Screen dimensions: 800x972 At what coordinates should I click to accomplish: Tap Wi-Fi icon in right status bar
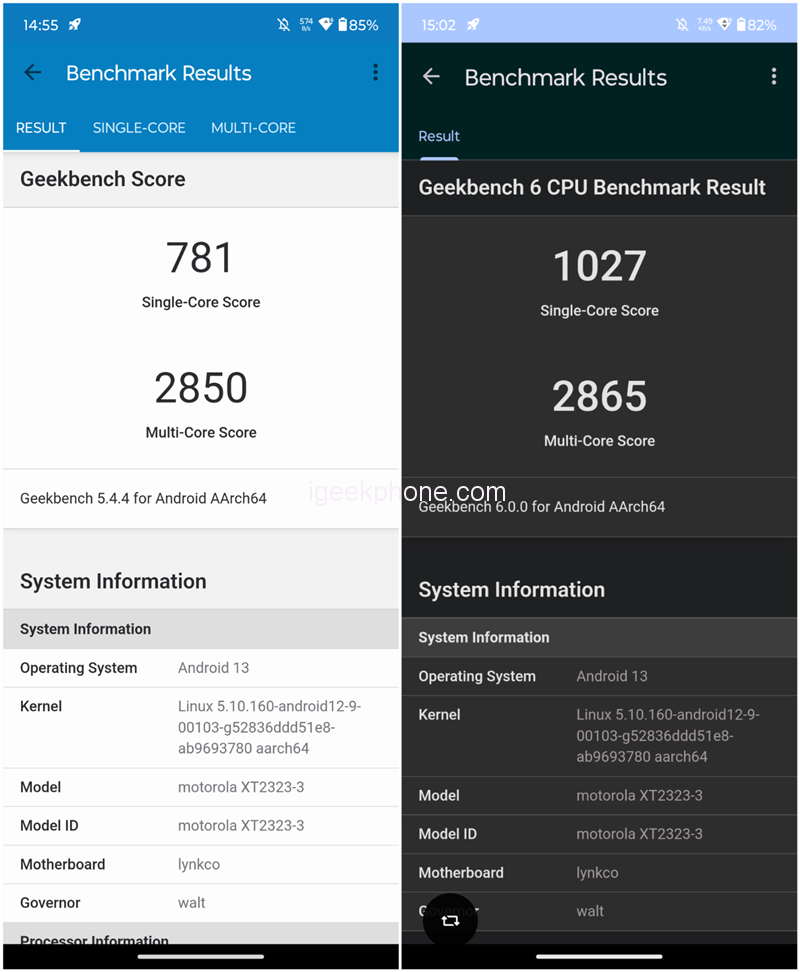tap(724, 25)
